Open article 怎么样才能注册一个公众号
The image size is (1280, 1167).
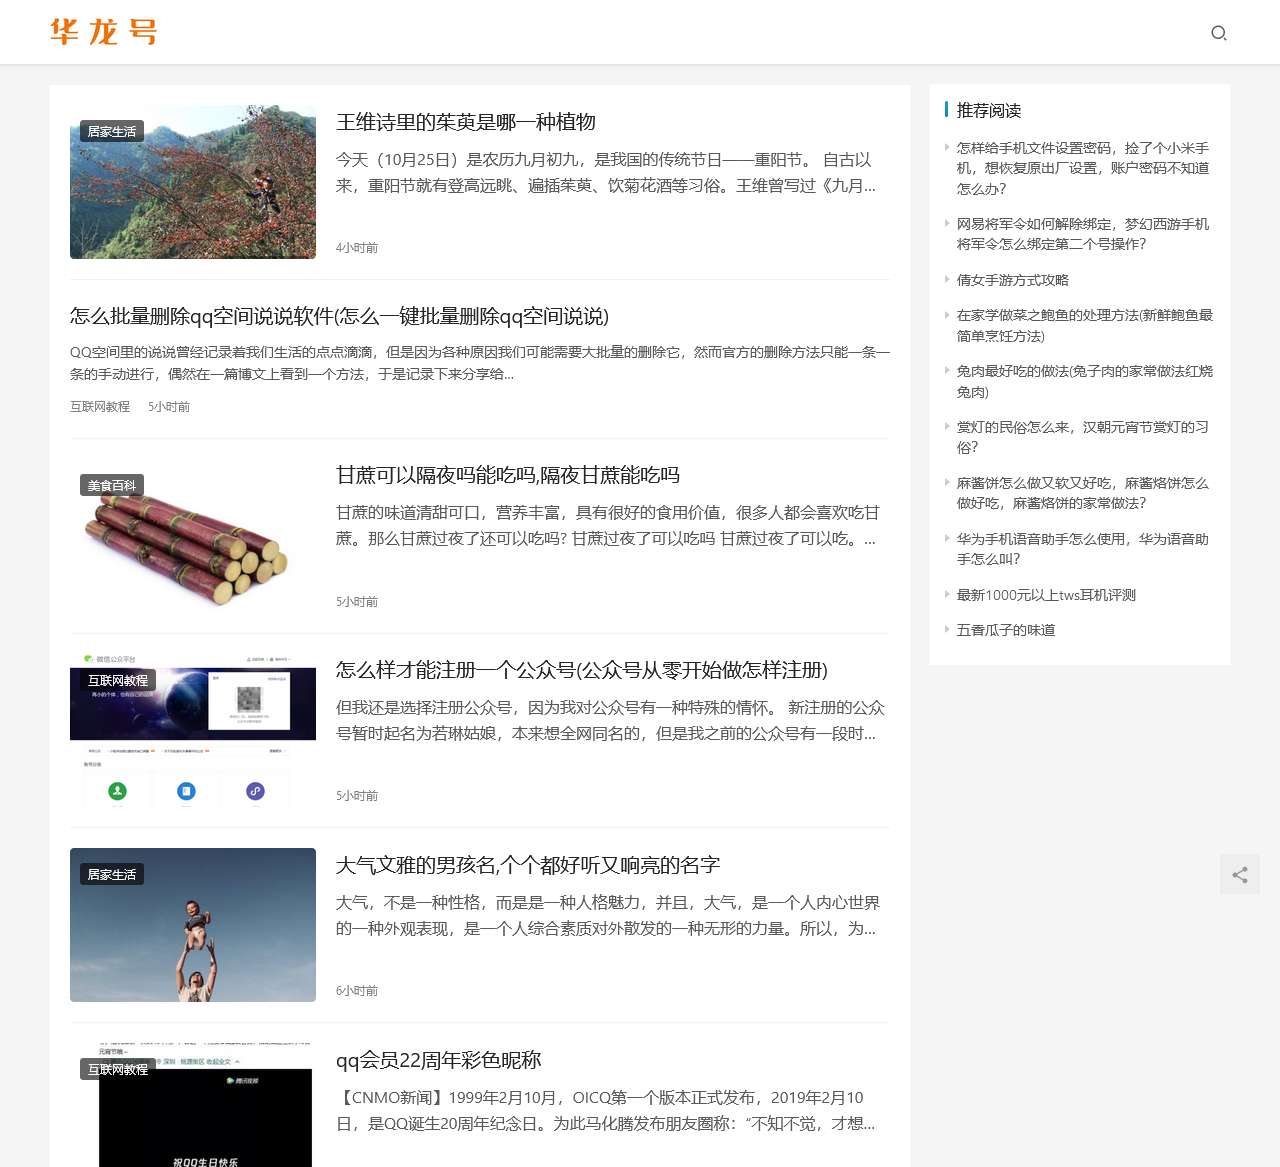(582, 670)
